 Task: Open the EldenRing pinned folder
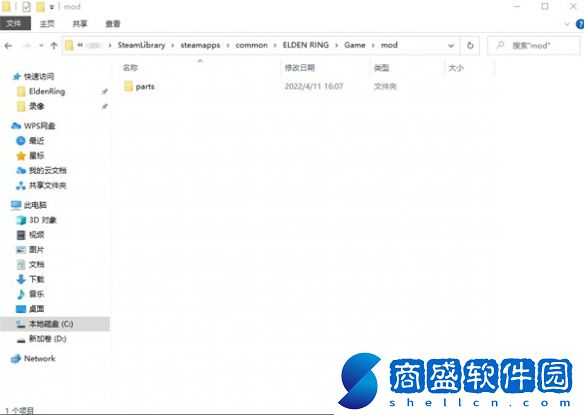point(47,91)
